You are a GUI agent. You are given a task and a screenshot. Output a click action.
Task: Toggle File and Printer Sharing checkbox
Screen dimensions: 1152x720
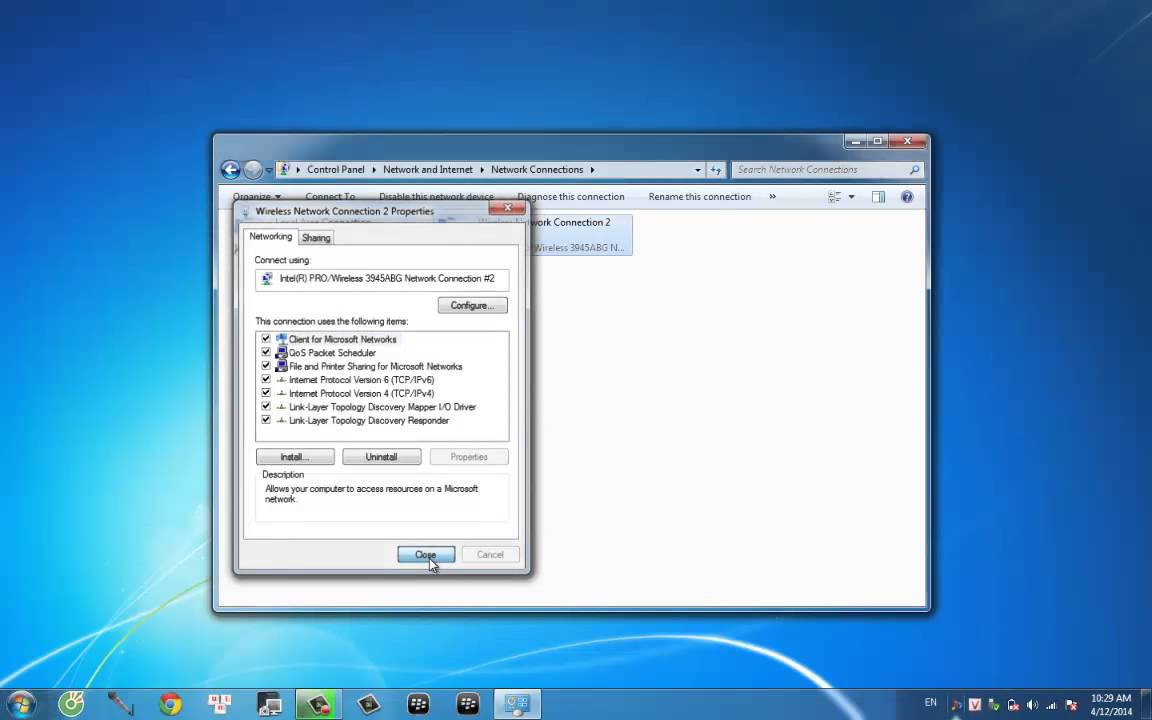coord(266,366)
